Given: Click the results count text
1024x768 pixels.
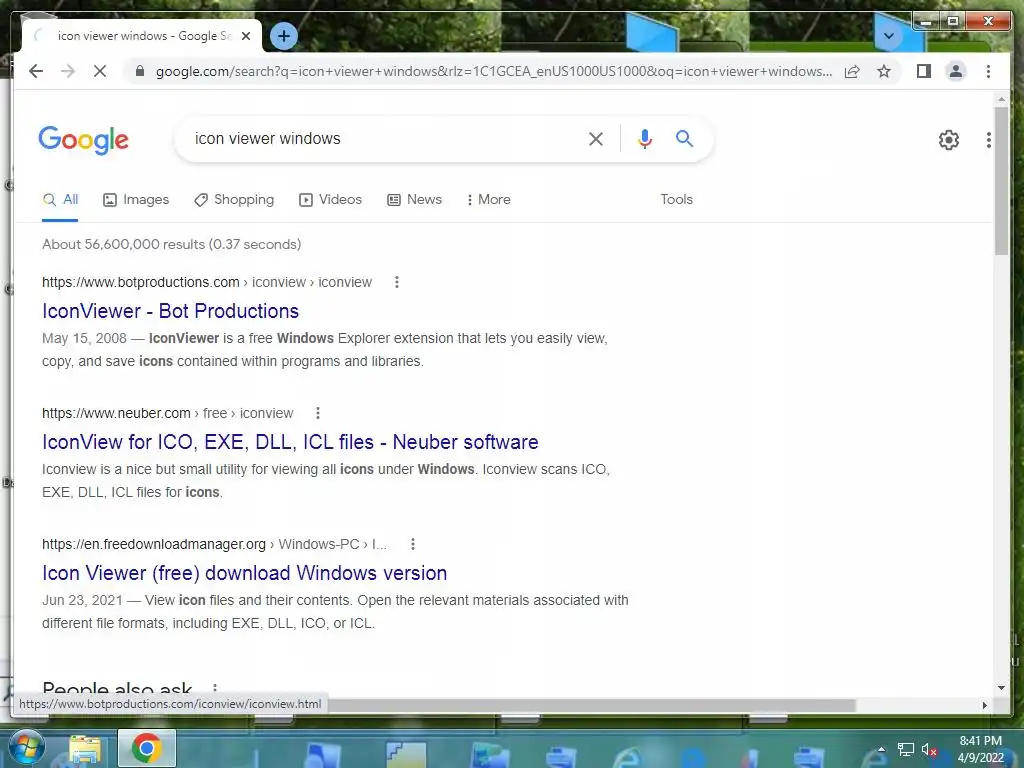Looking at the screenshot, I should click(x=172, y=244).
